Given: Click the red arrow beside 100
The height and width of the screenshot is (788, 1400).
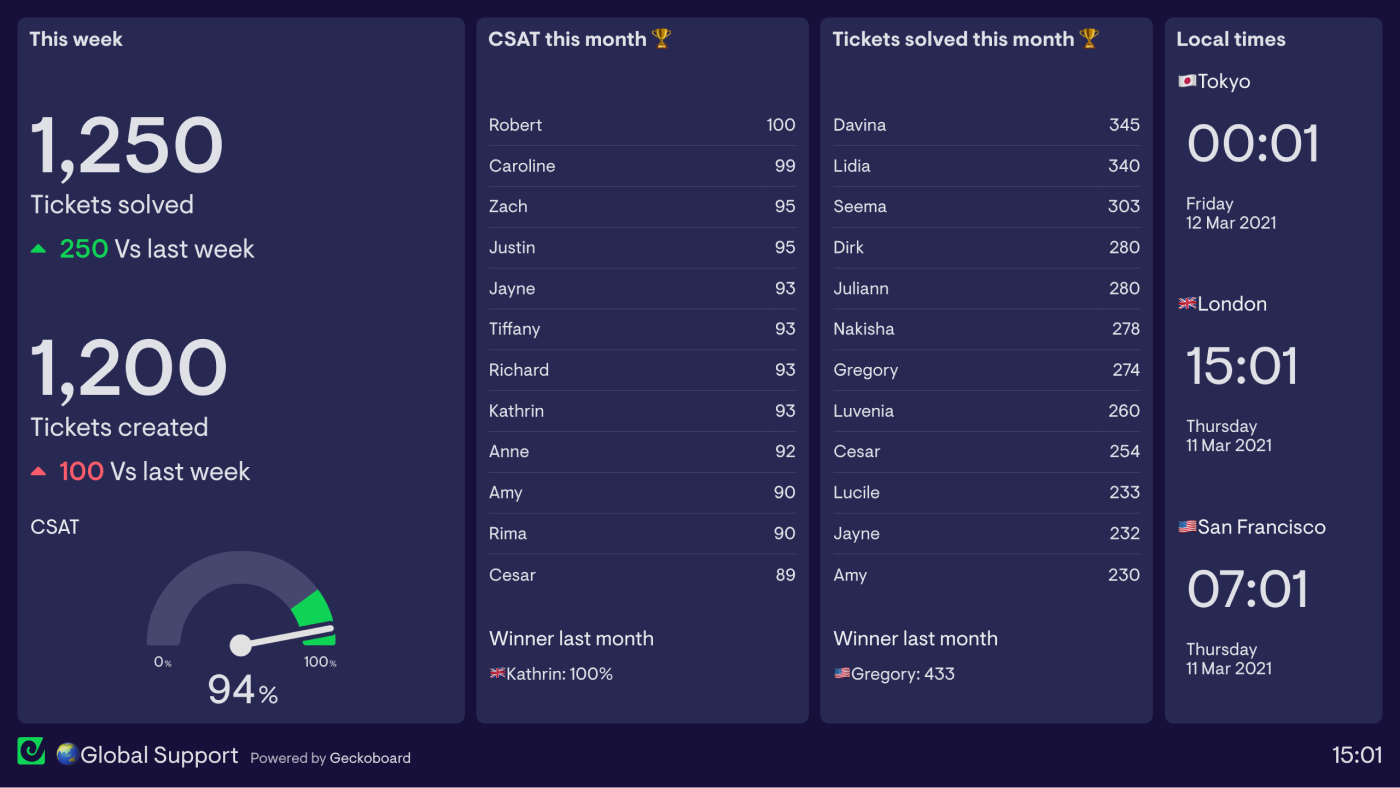Looking at the screenshot, I should point(41,470).
